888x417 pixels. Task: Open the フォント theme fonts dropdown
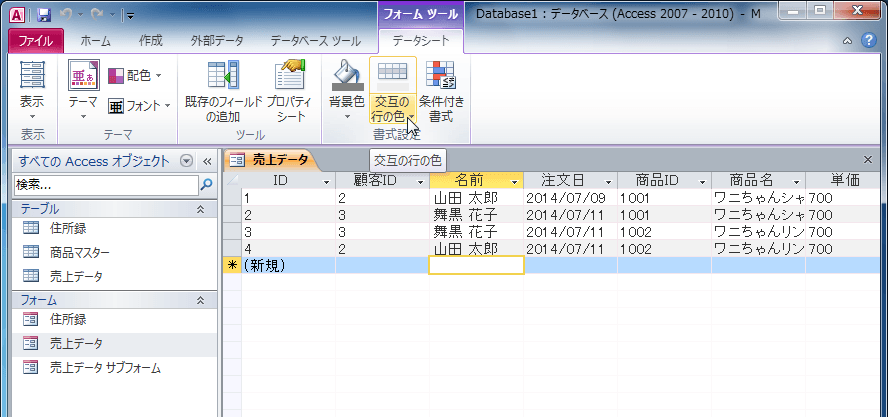coord(139,105)
